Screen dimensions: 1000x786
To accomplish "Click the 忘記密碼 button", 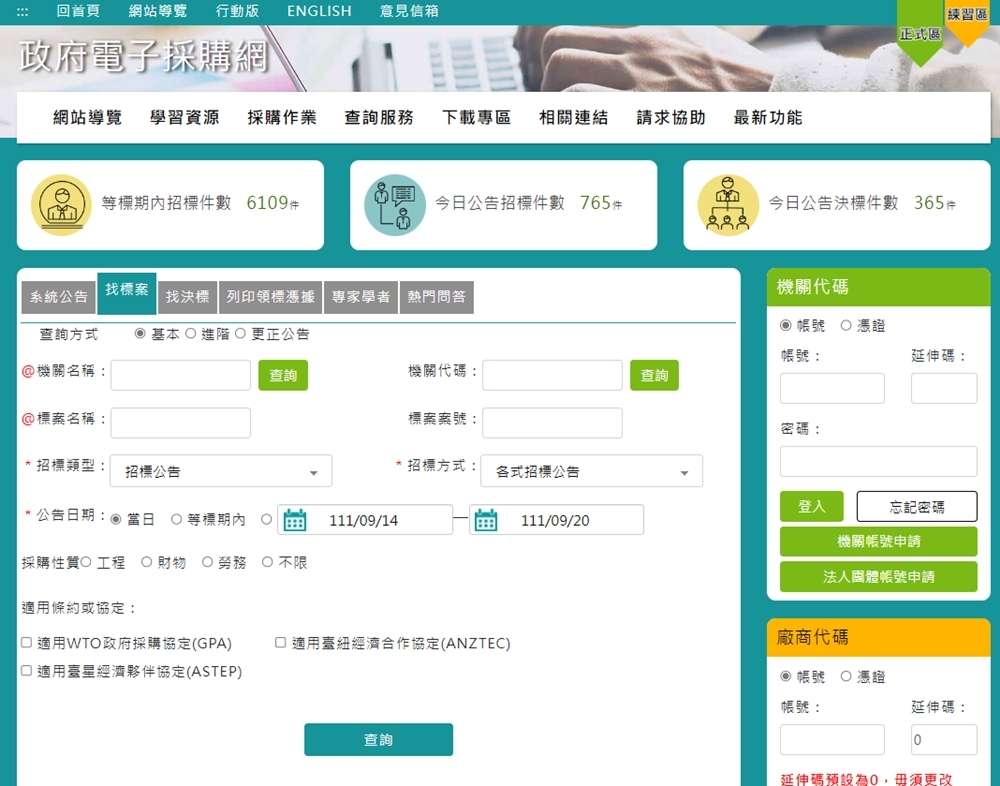I will click(x=916, y=507).
